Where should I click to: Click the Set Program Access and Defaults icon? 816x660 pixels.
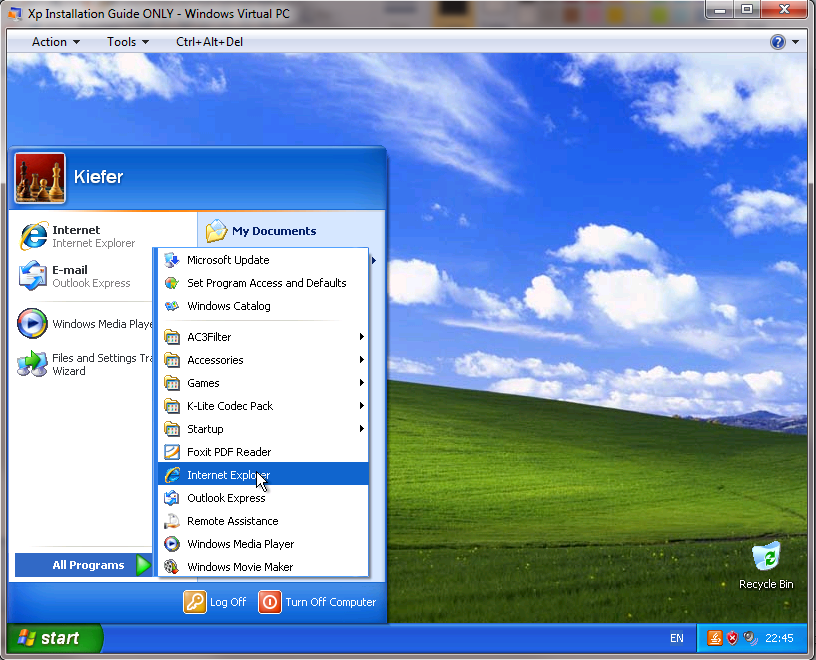(x=172, y=283)
